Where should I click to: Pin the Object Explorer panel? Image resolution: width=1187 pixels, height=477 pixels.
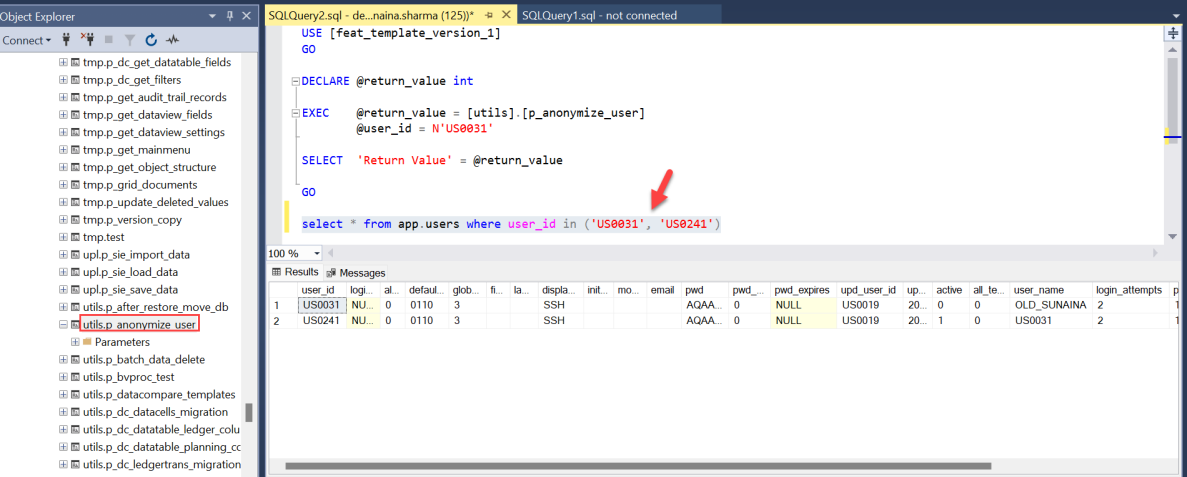pyautogui.click(x=230, y=16)
